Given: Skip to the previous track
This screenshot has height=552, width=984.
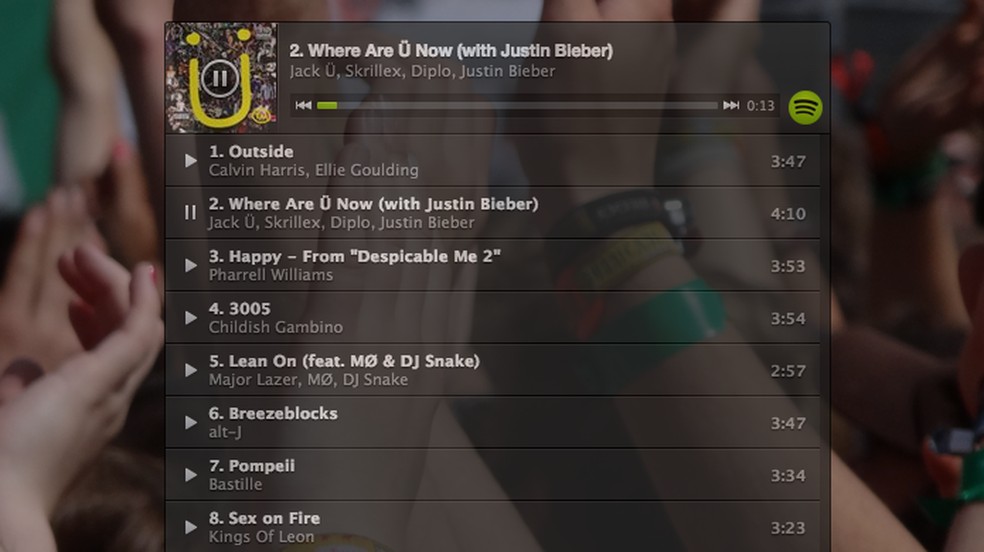Looking at the screenshot, I should pos(303,105).
